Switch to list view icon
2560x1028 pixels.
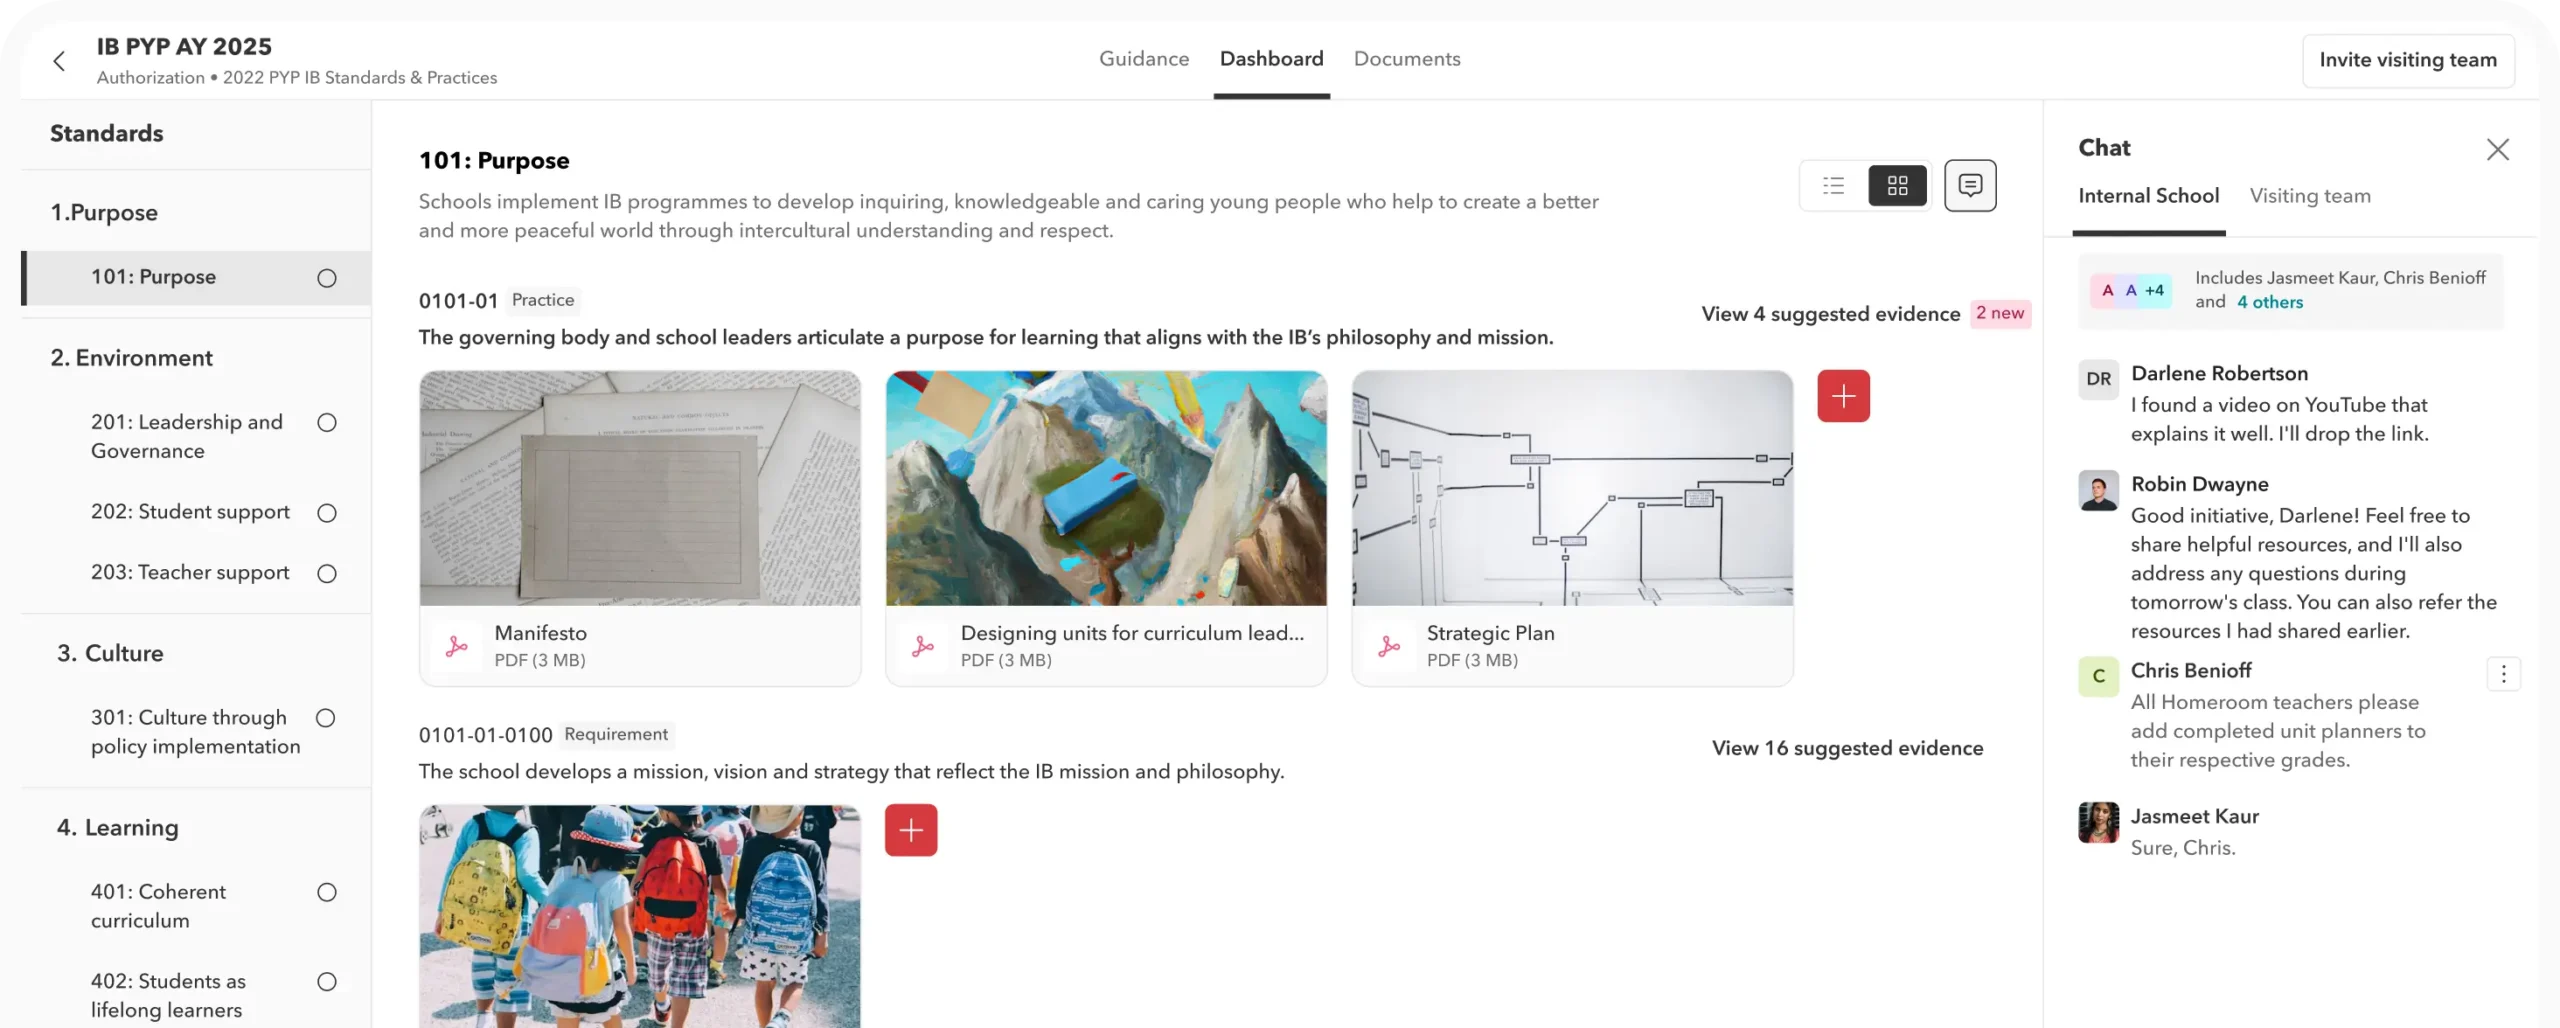click(1833, 185)
